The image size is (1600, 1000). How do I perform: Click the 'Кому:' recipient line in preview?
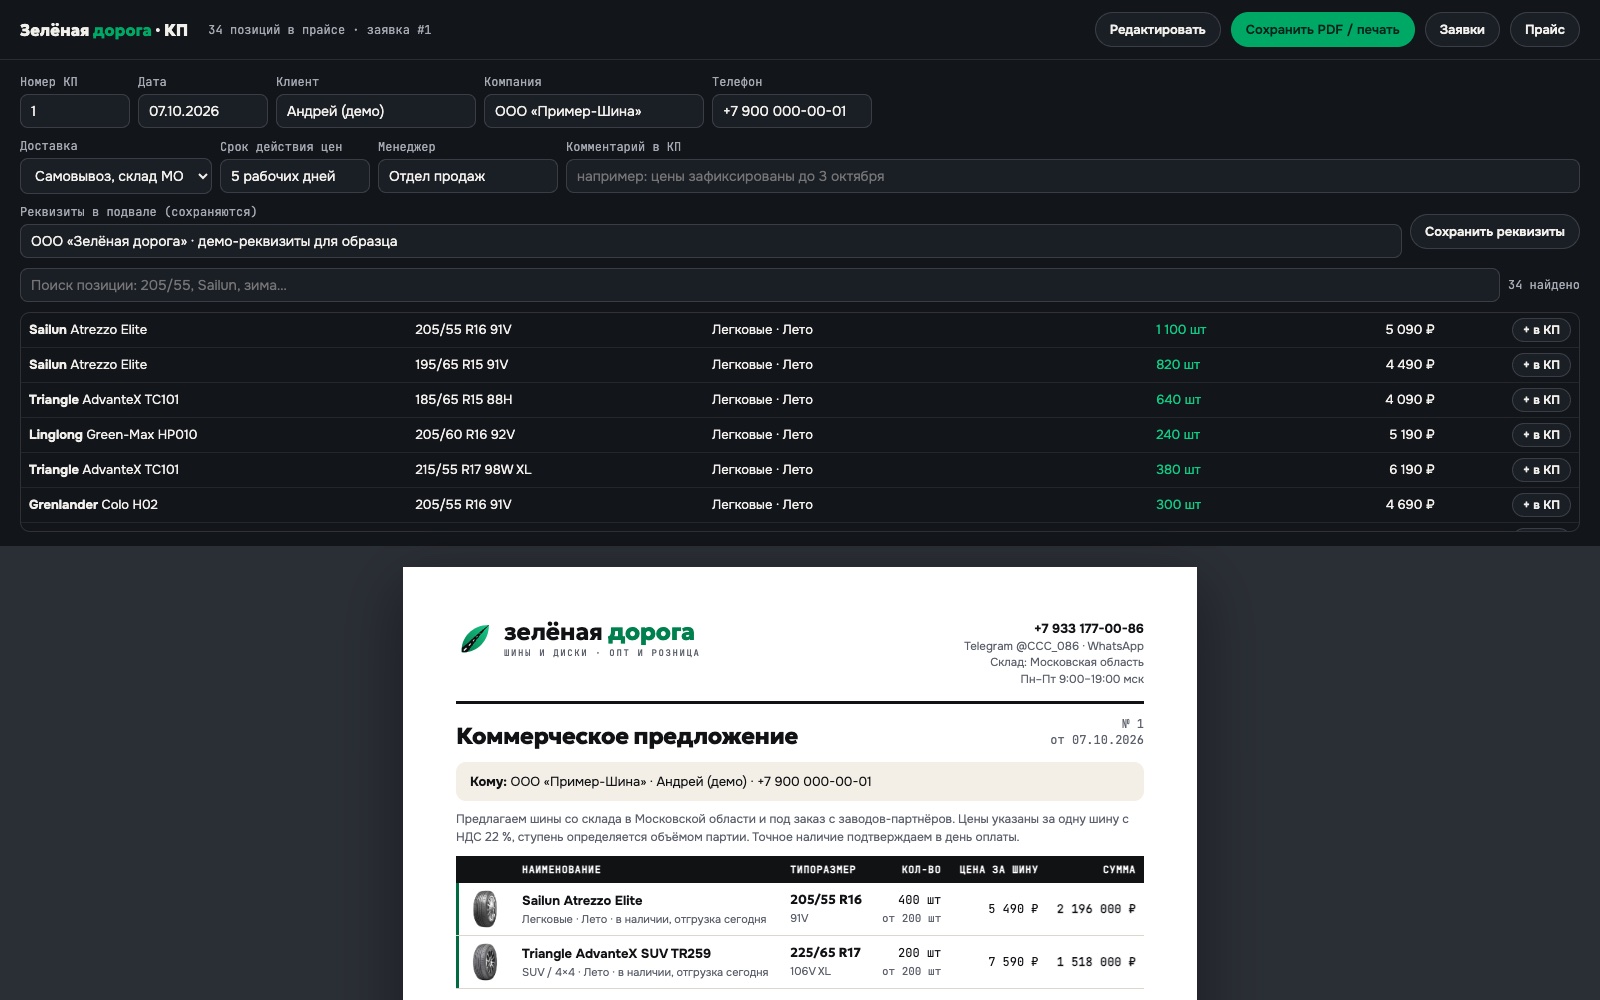pos(800,782)
